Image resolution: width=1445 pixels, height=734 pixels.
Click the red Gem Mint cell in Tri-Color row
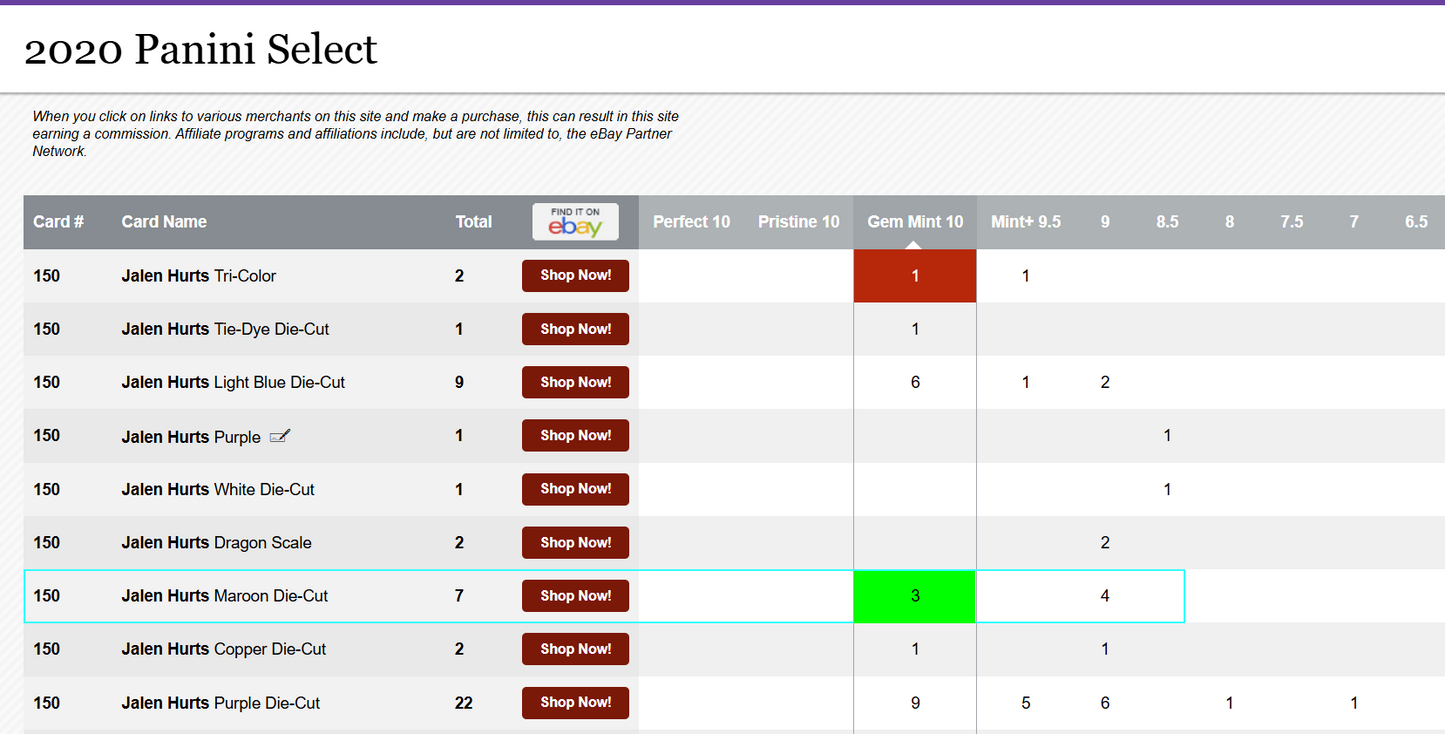coord(914,276)
